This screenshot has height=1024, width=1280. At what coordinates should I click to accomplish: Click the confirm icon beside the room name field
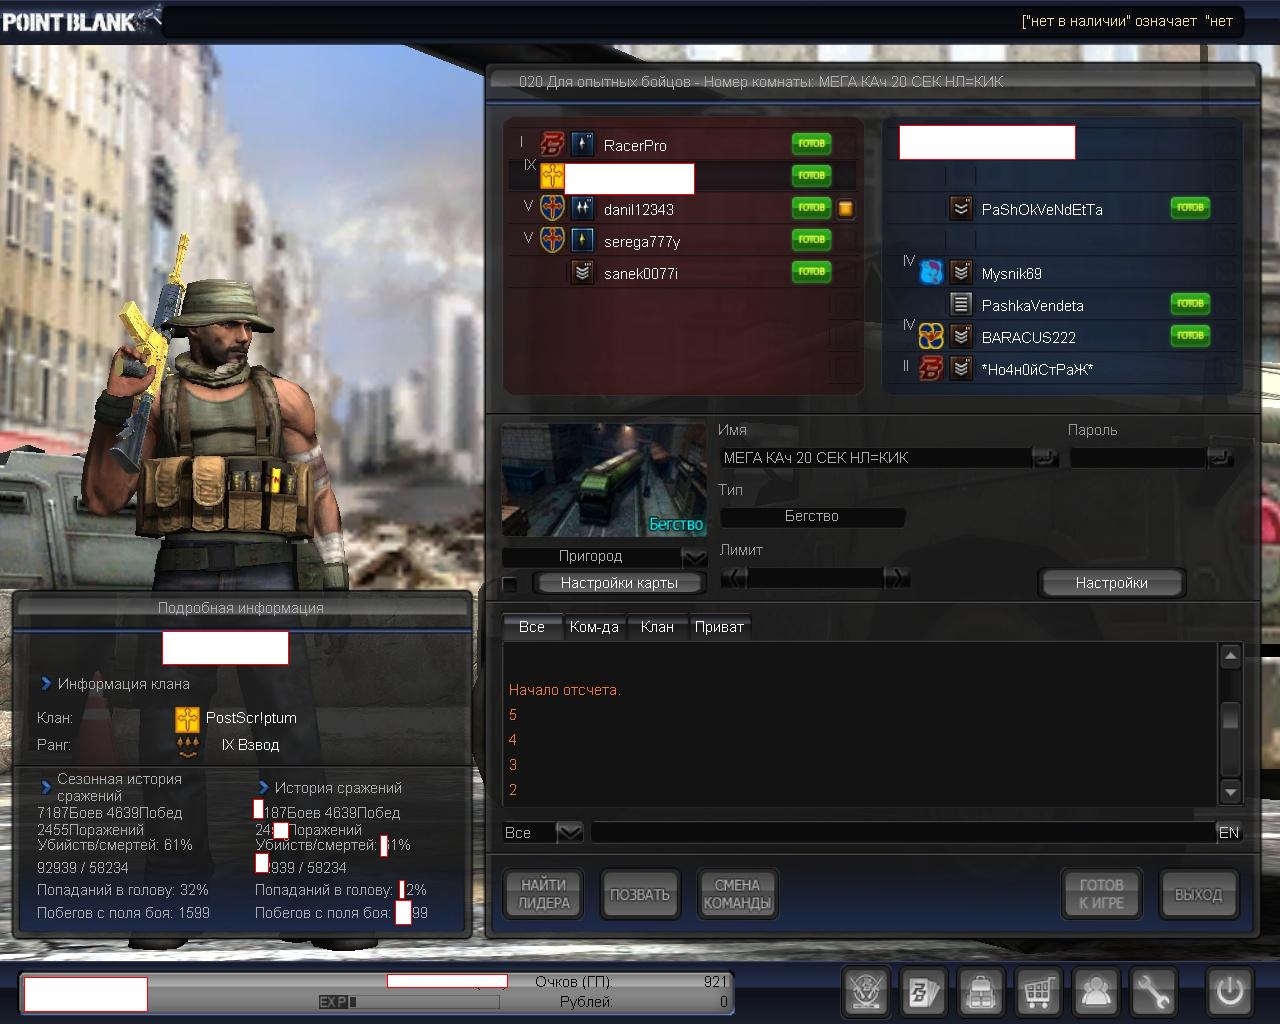(1045, 458)
